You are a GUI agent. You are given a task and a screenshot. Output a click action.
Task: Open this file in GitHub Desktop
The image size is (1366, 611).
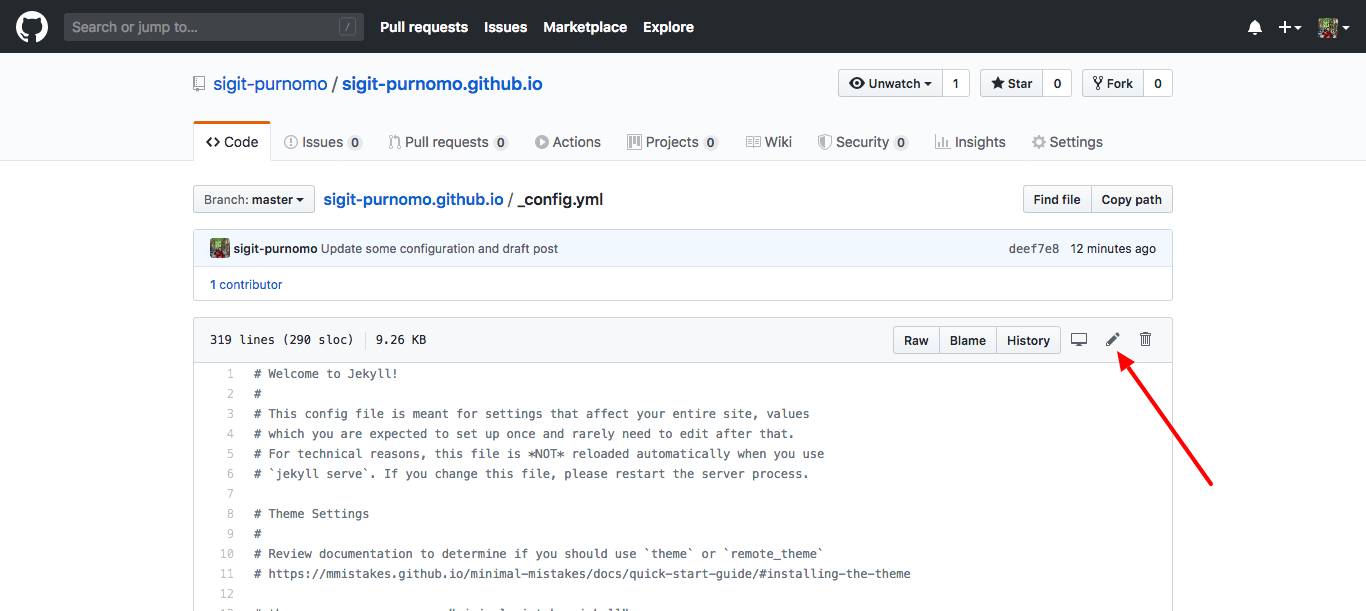pyautogui.click(x=1079, y=340)
